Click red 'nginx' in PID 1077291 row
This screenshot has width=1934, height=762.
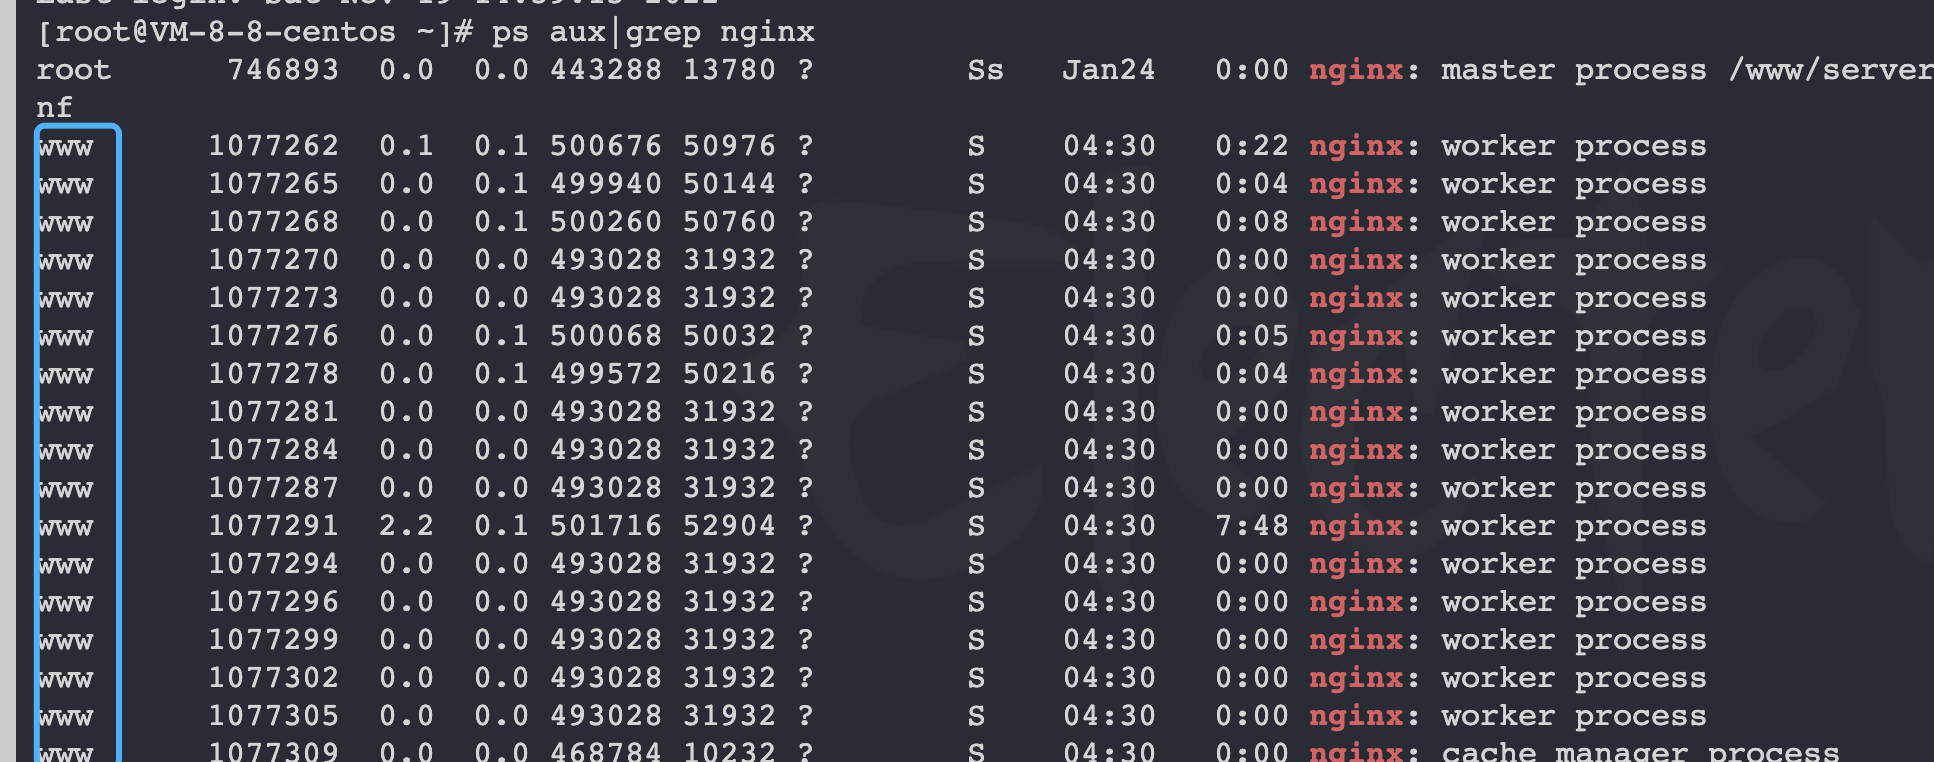click(1356, 526)
